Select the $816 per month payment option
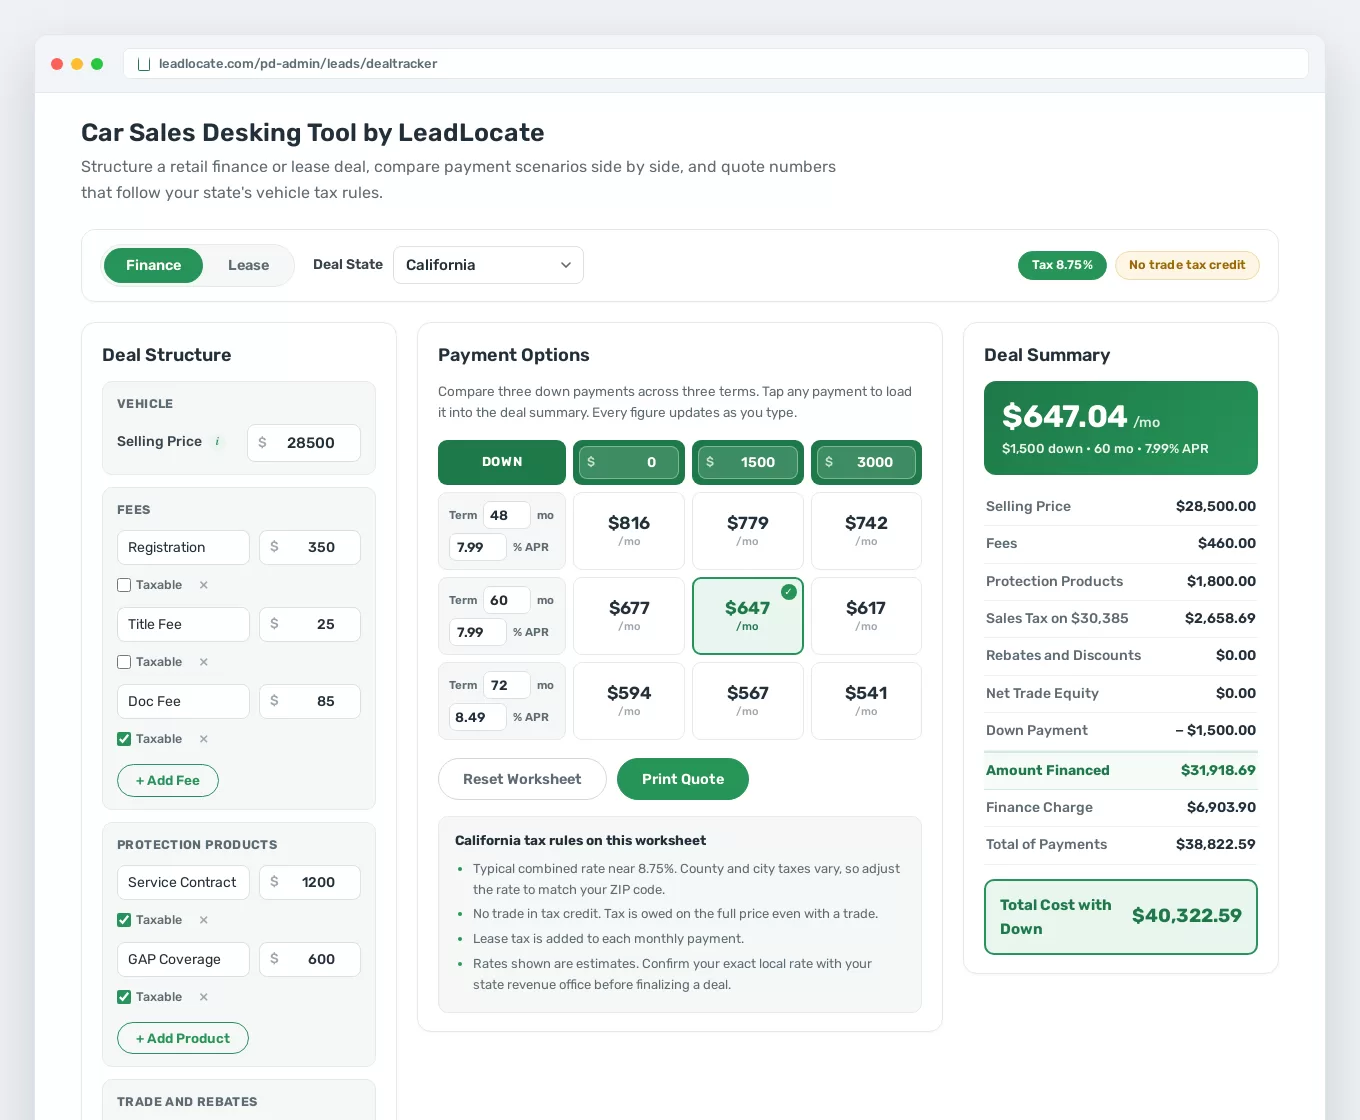1360x1120 pixels. pos(629,531)
